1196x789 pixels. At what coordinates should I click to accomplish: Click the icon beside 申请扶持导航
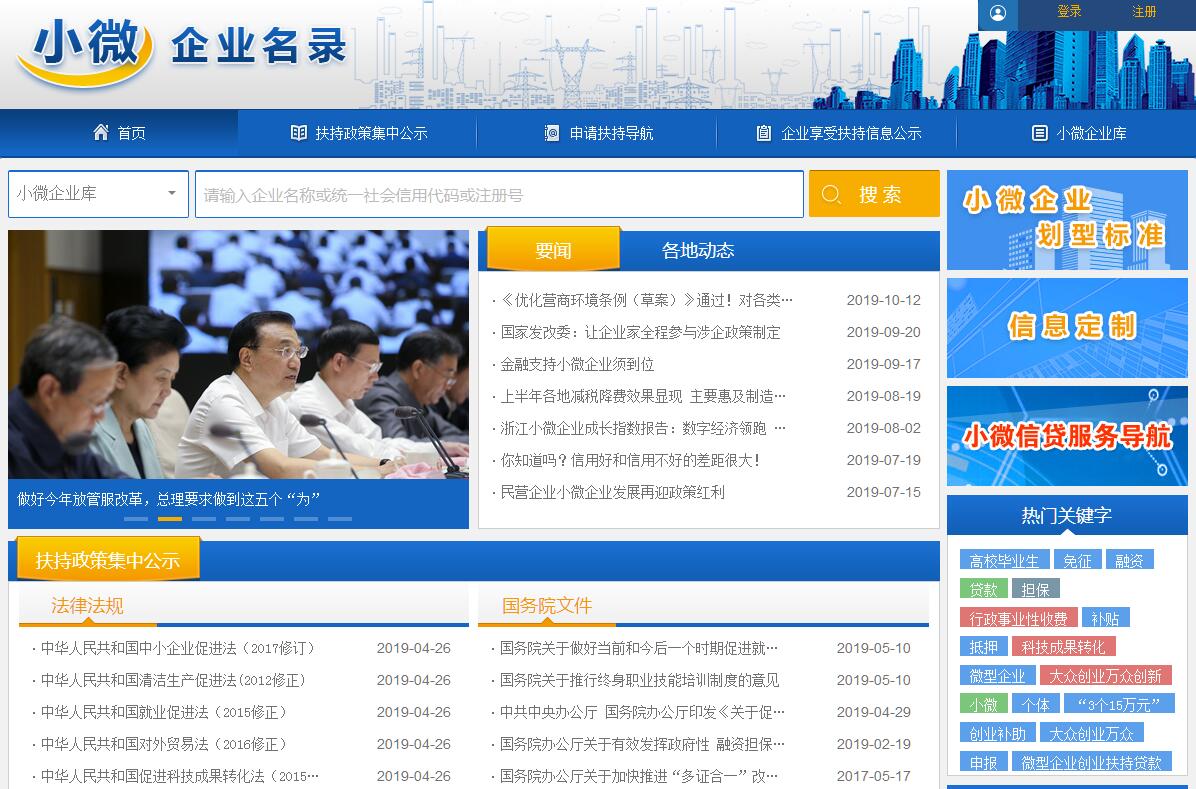pos(552,133)
